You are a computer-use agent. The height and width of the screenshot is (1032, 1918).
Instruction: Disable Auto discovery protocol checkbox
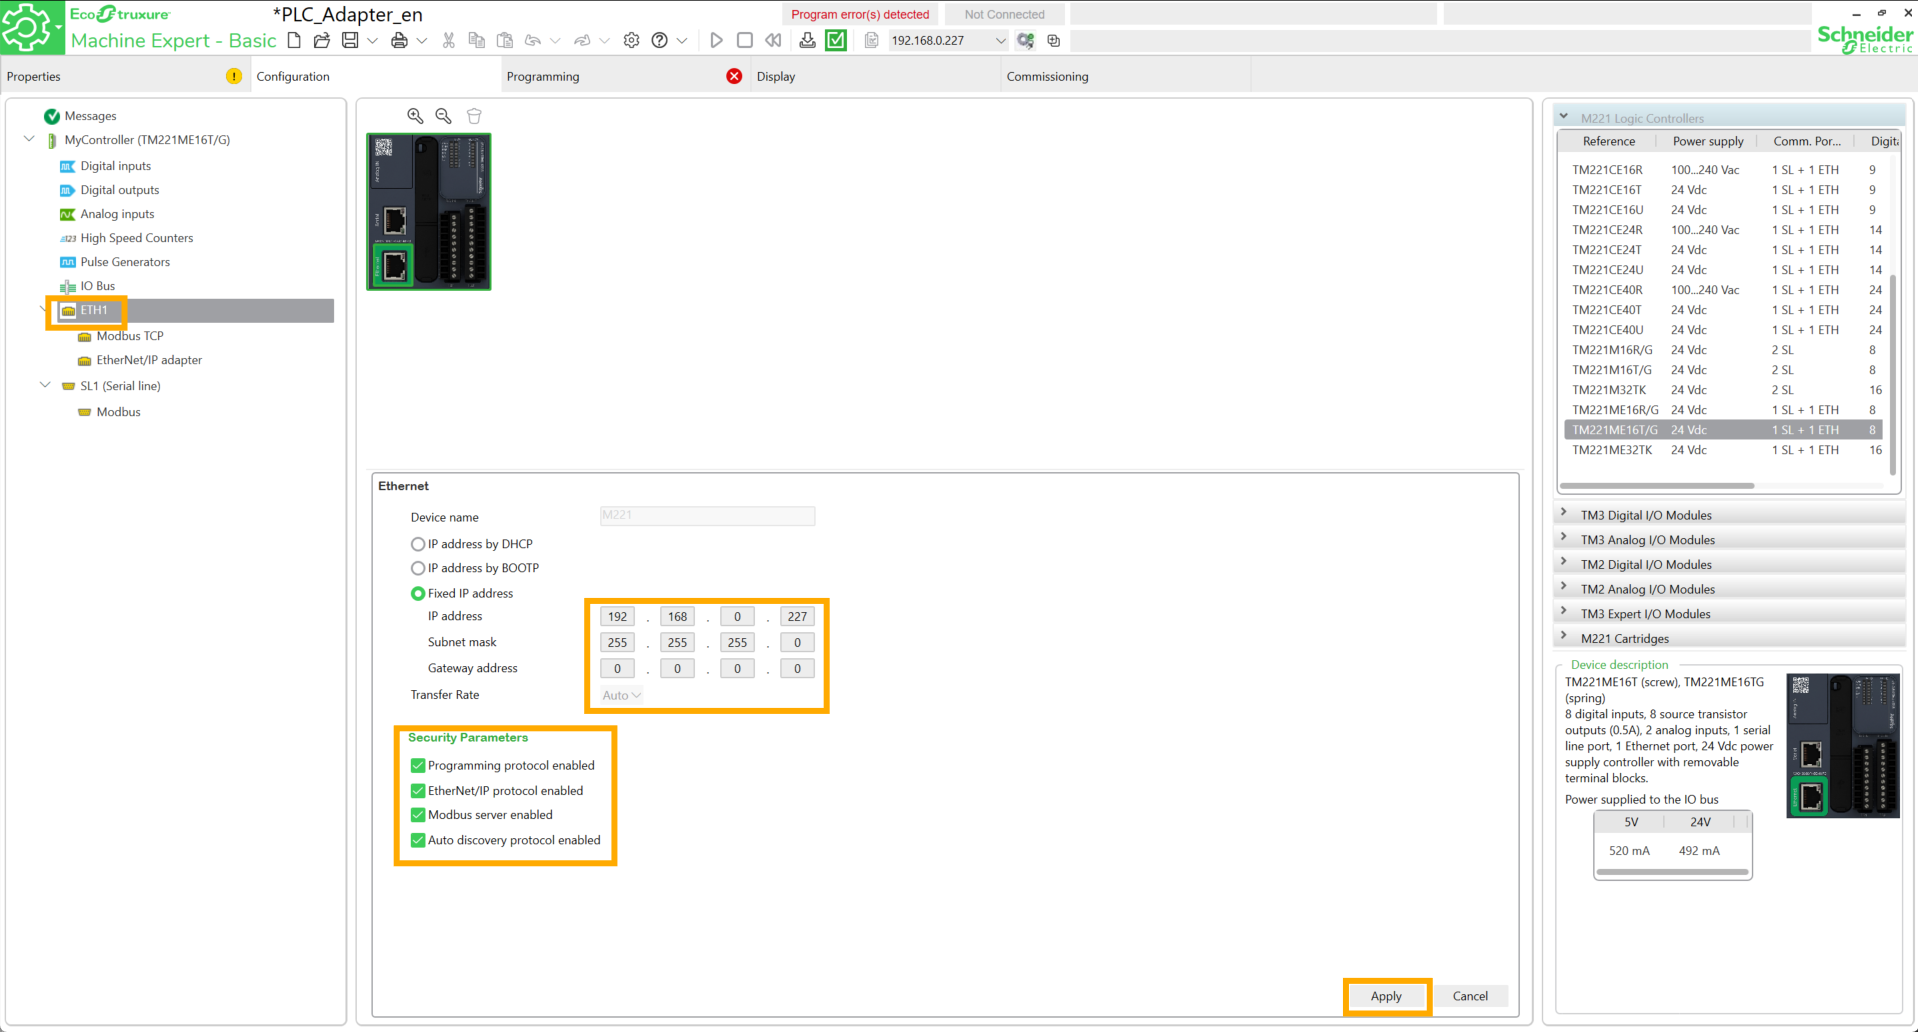point(418,840)
